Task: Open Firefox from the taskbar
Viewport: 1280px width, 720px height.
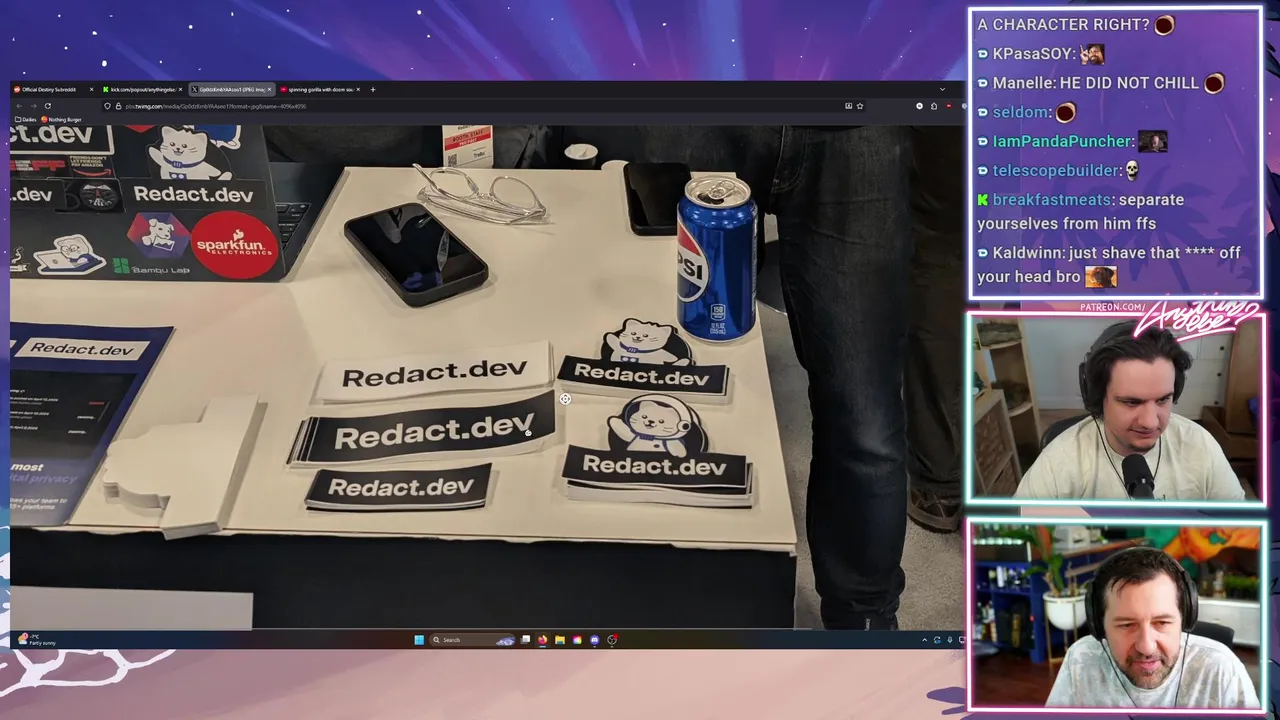Action: 542,640
